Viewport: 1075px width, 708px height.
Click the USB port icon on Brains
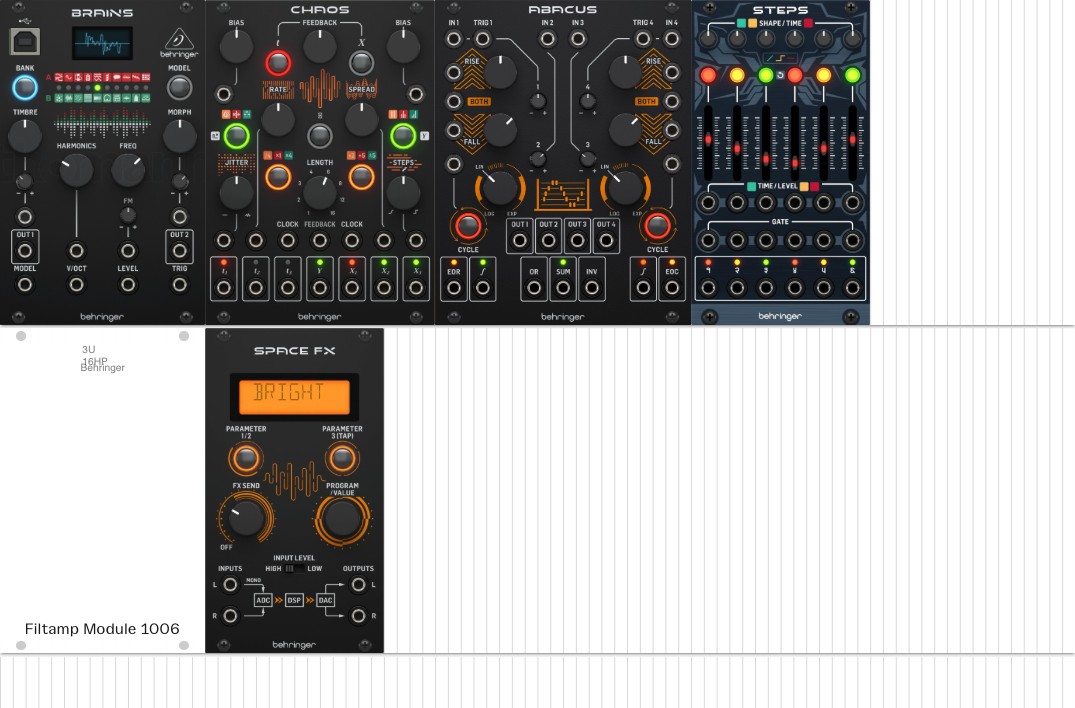(x=25, y=42)
